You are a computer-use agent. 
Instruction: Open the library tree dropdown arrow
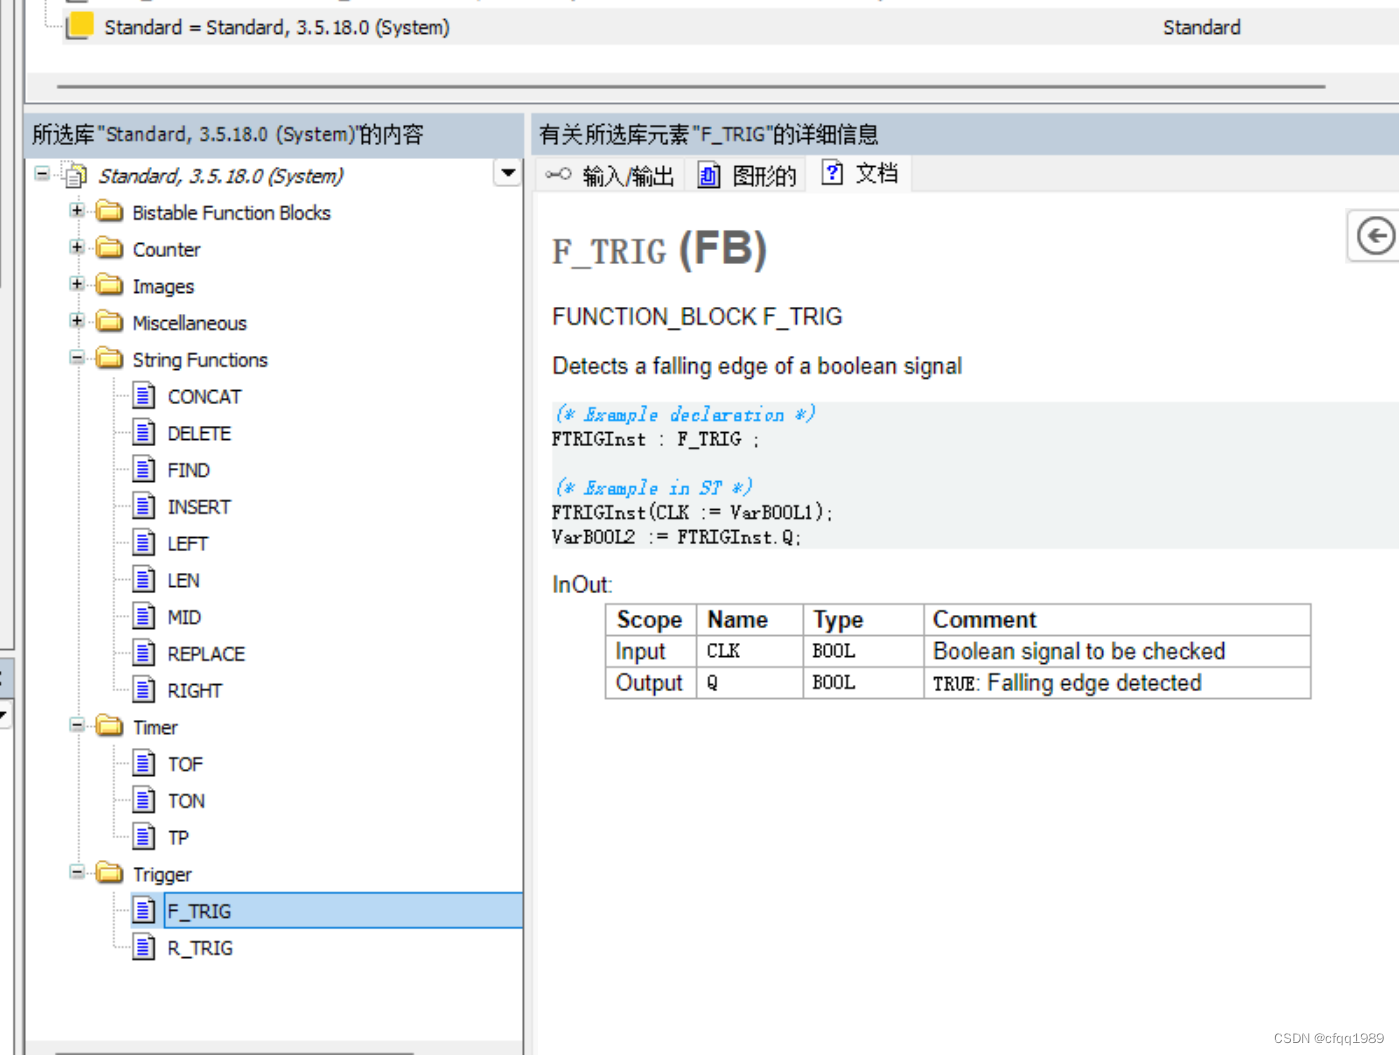(508, 173)
